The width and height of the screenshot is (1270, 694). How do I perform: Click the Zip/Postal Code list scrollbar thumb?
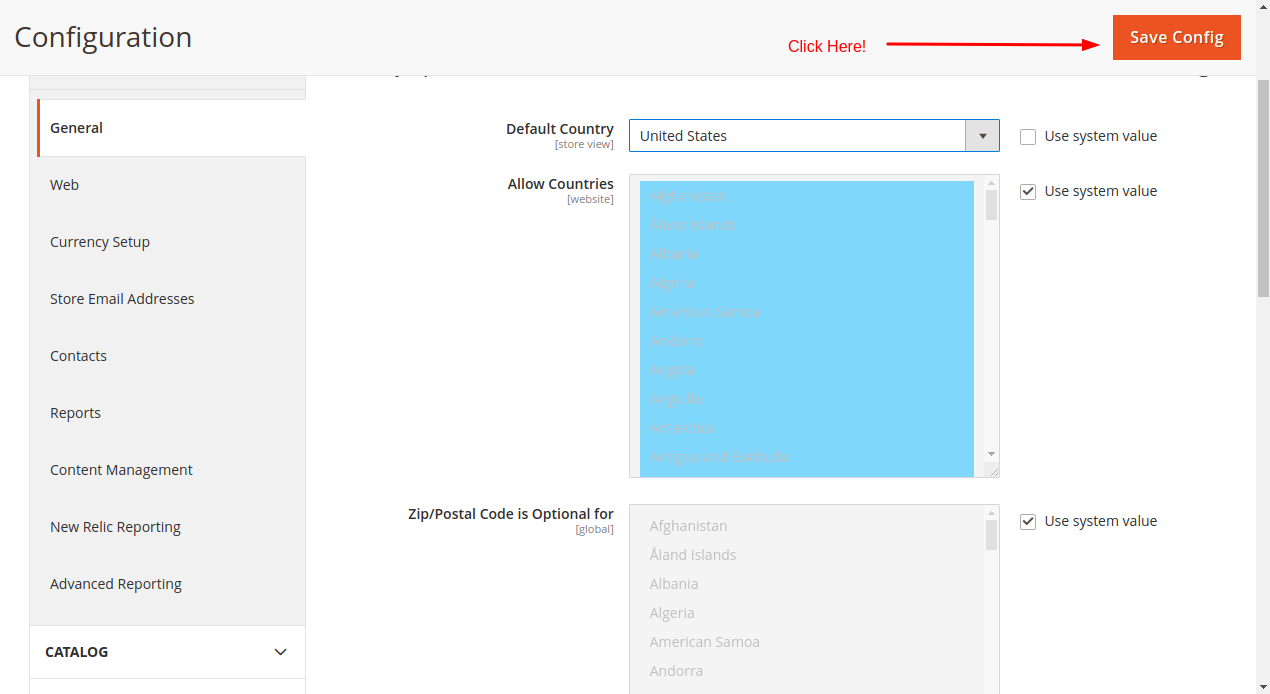(991, 534)
